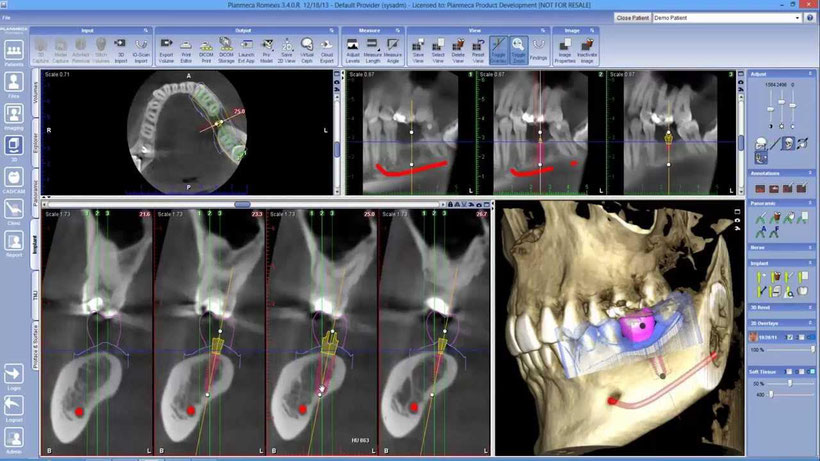The image size is (820, 461).
Task: Click the Logout button in sidebar
Action: pyautogui.click(x=14, y=408)
